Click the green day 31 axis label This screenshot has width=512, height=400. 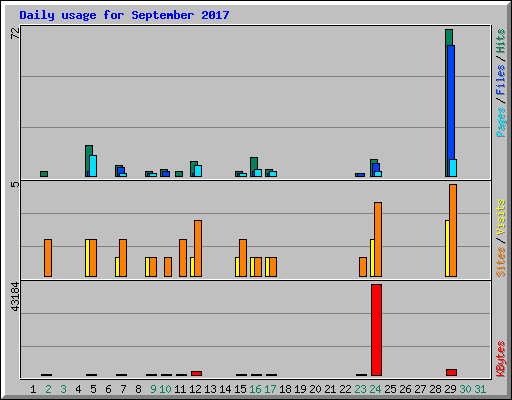point(480,389)
